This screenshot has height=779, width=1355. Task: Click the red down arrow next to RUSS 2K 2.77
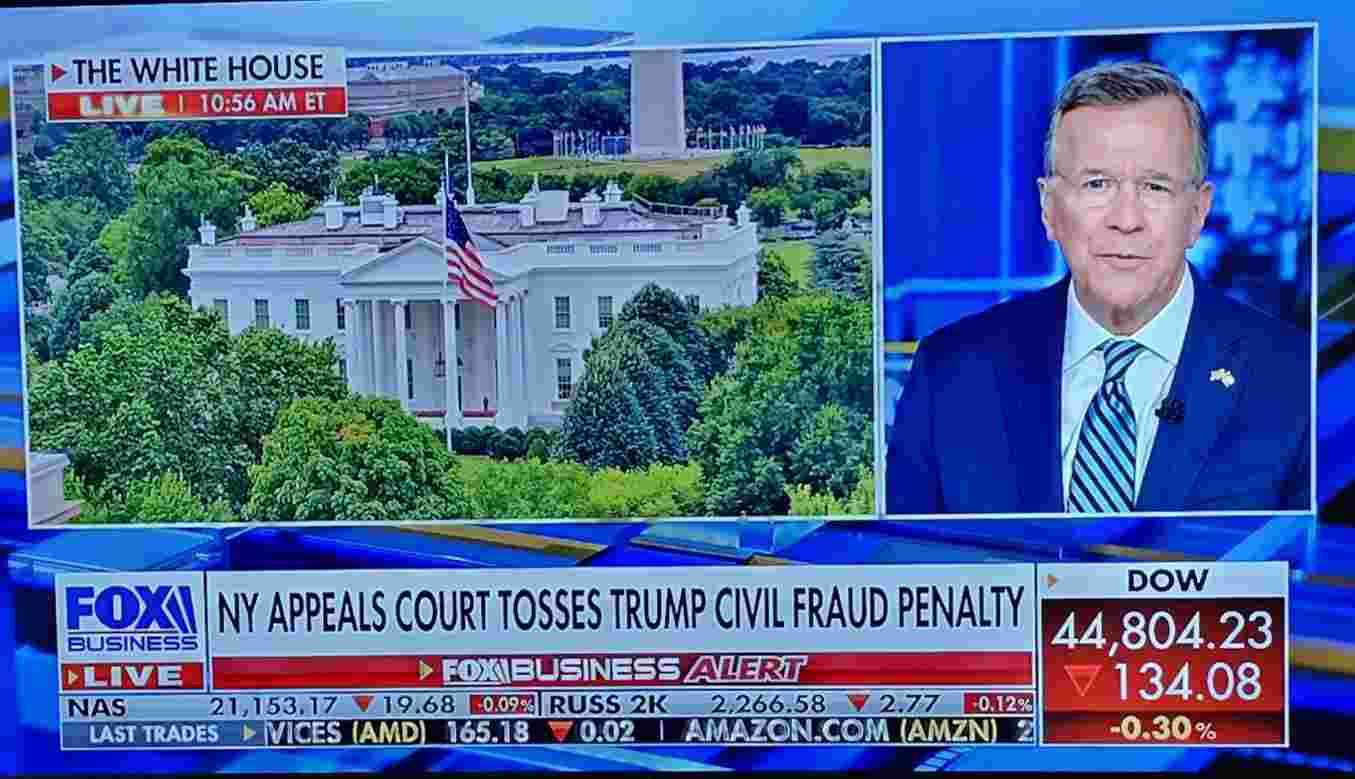858,703
